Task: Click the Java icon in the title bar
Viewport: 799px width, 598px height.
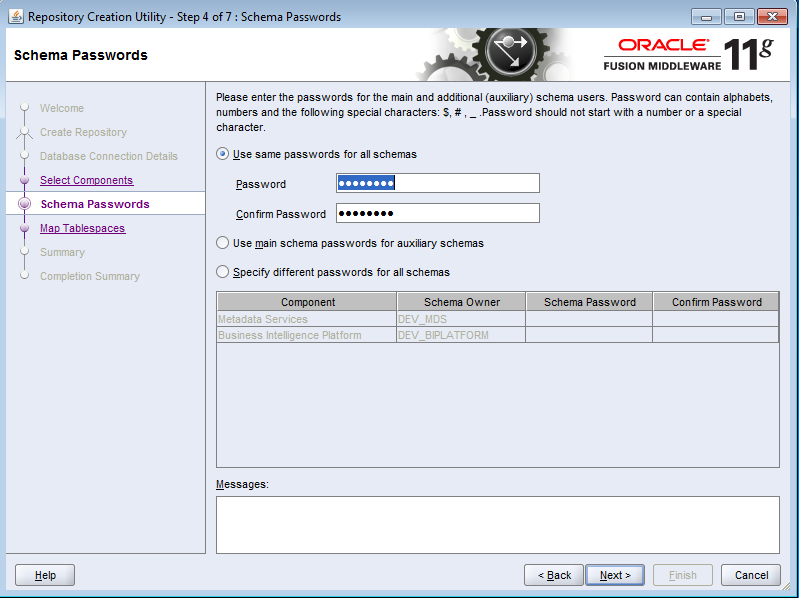Action: 16,17
